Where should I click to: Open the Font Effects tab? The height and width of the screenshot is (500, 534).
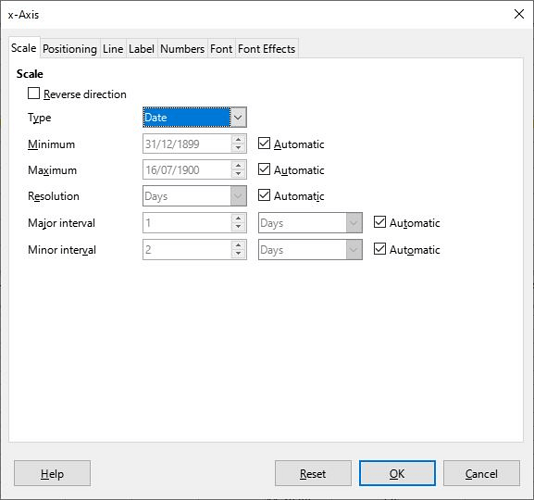click(267, 49)
